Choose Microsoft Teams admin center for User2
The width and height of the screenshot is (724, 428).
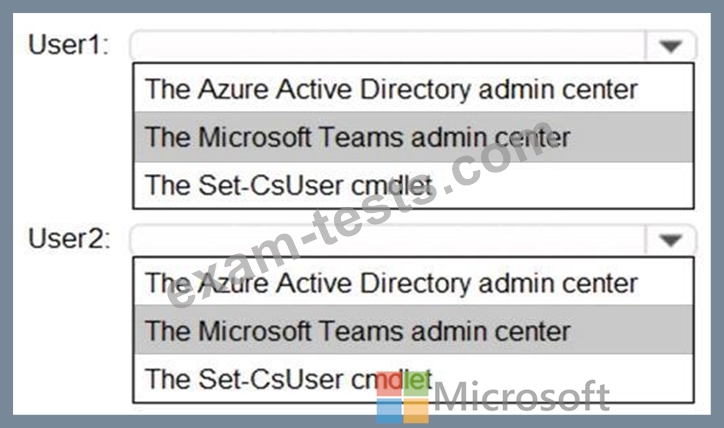413,331
